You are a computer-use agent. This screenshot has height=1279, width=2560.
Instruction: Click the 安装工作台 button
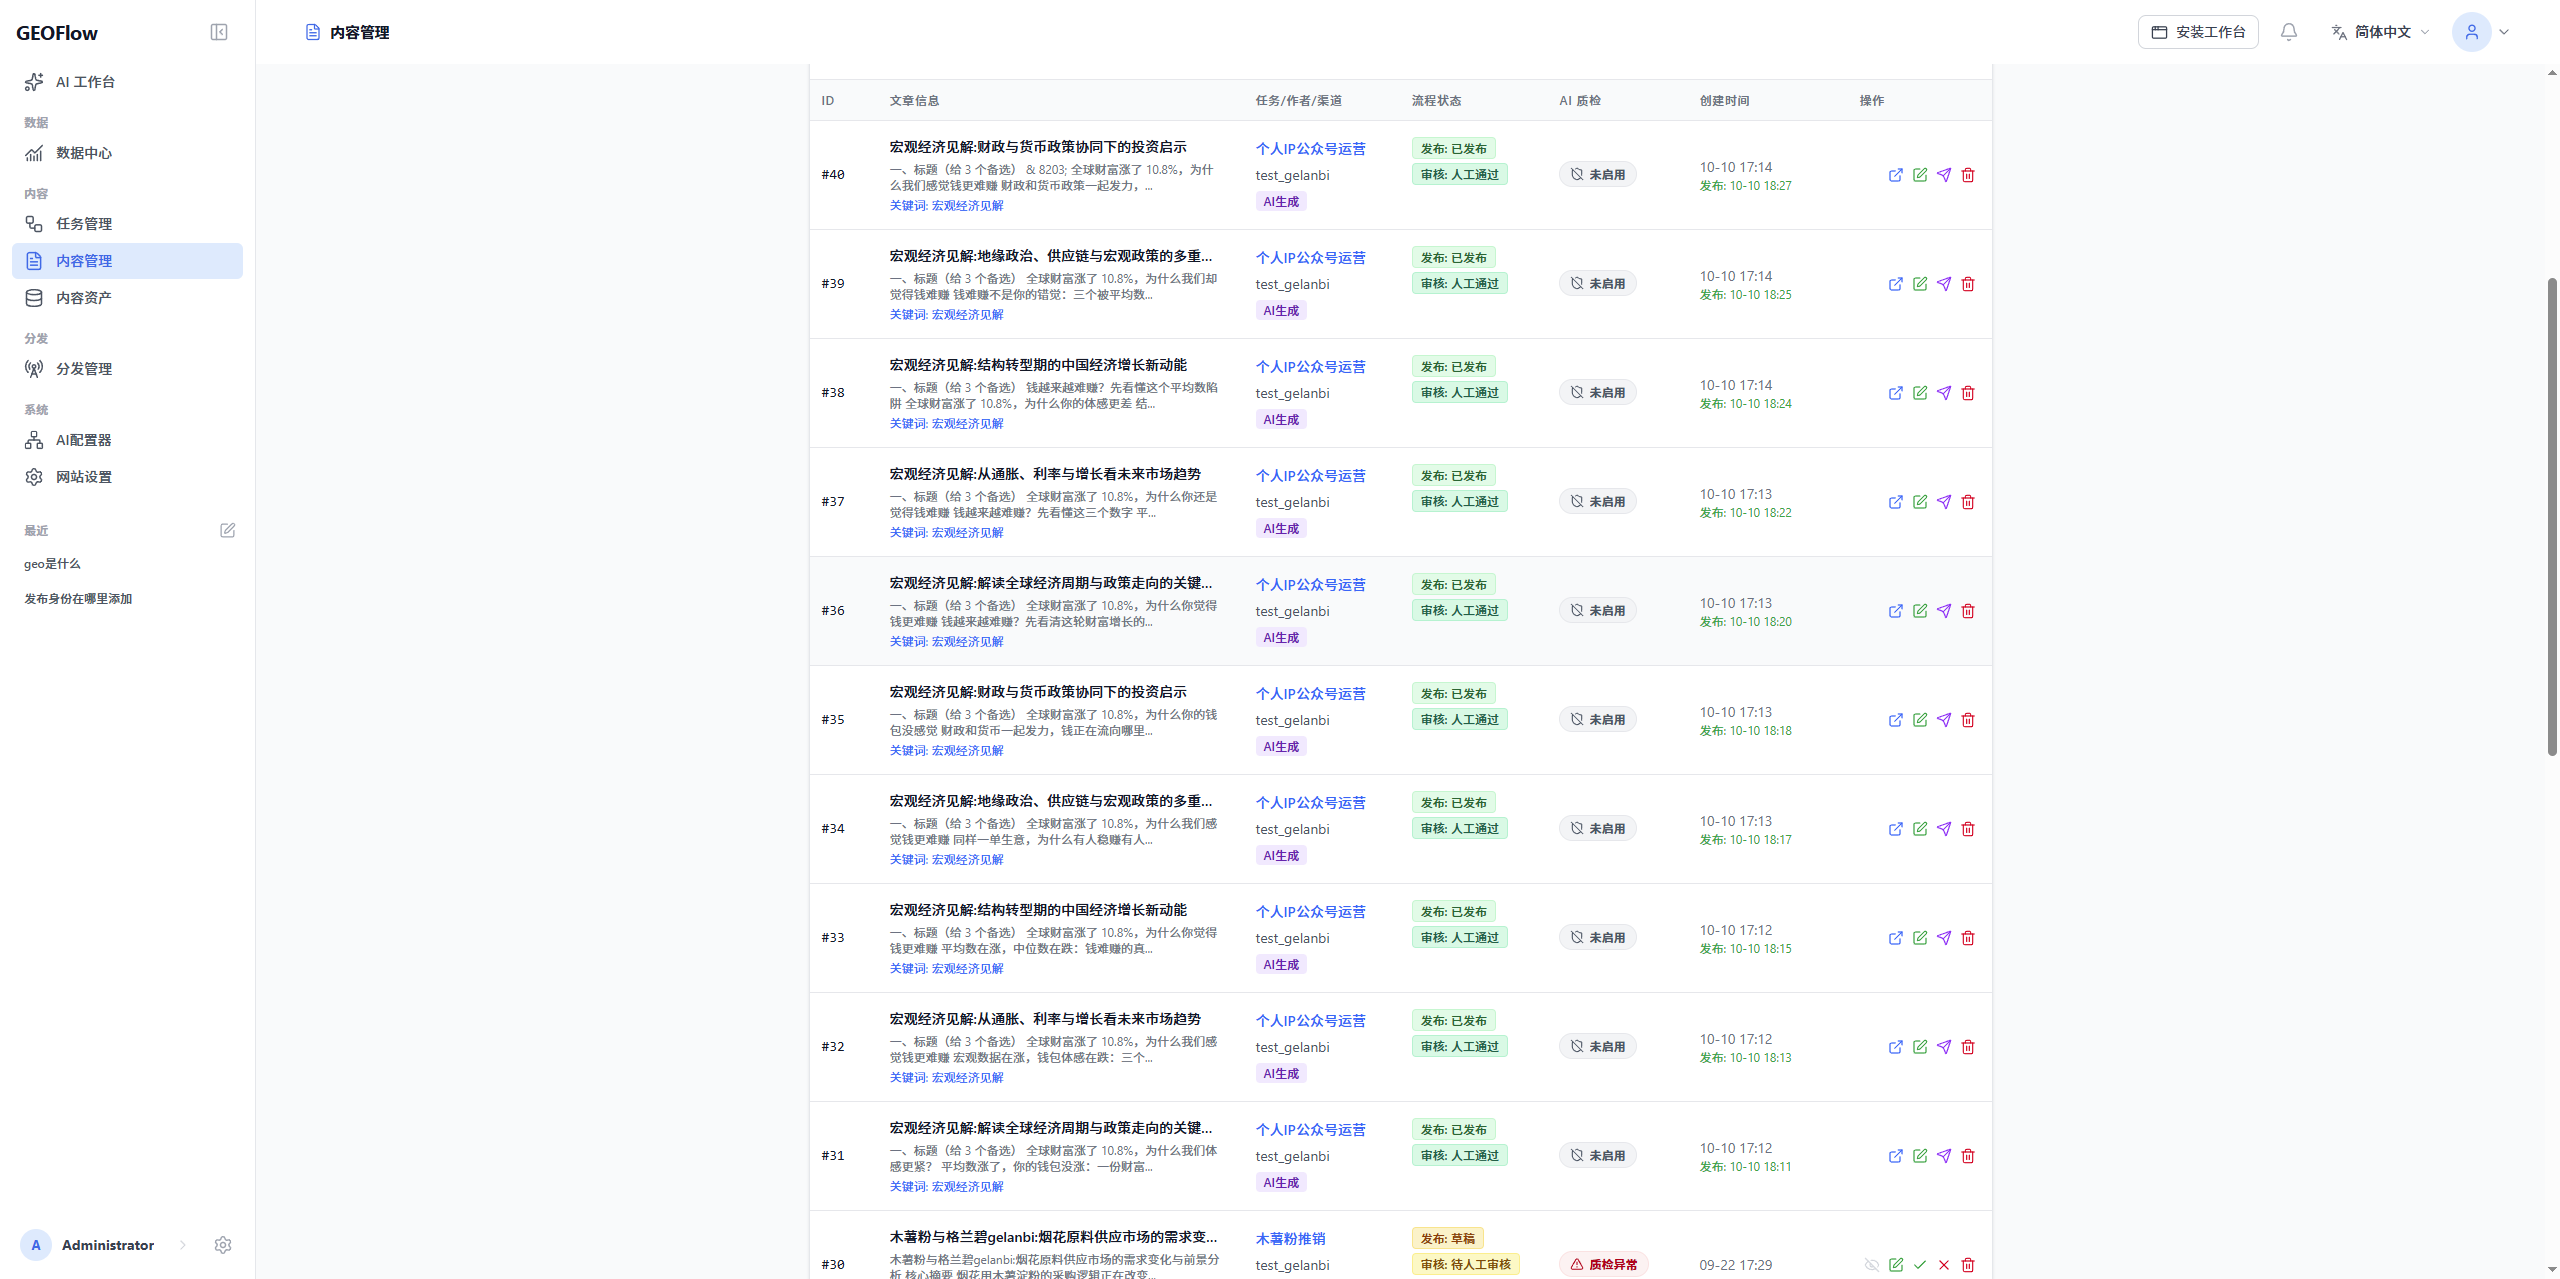tap(2197, 32)
